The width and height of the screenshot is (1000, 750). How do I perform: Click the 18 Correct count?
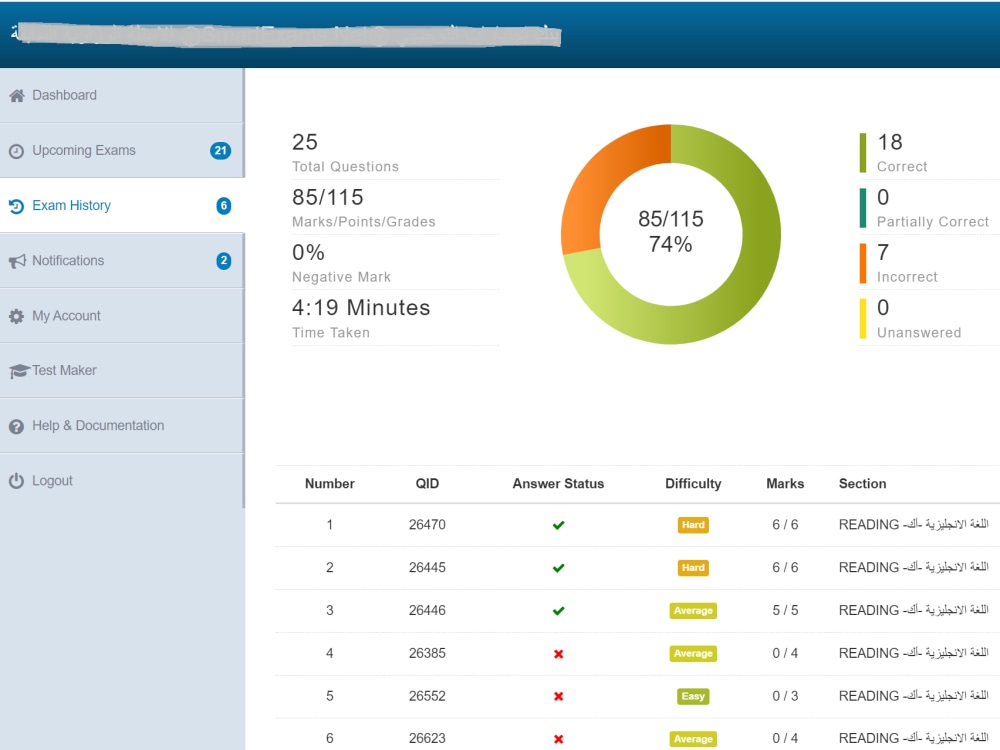(x=890, y=142)
